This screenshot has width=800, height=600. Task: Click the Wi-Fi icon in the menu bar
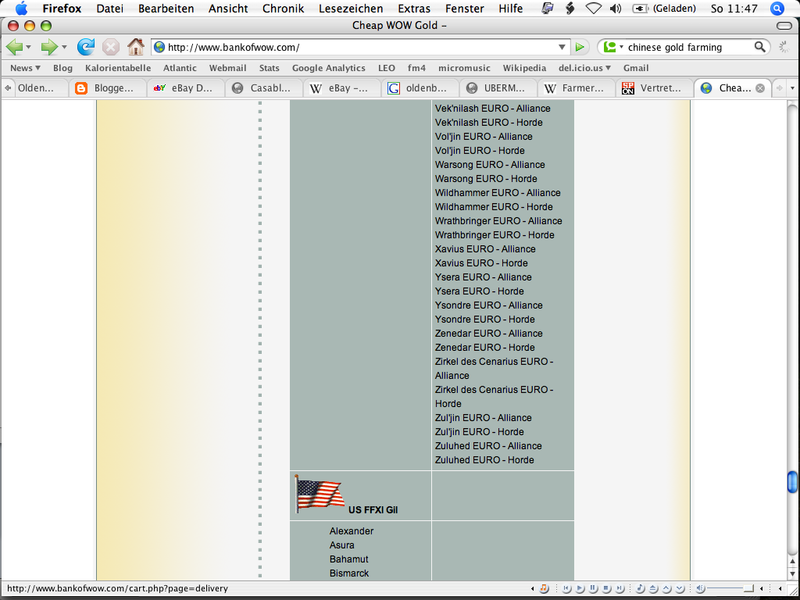[593, 9]
